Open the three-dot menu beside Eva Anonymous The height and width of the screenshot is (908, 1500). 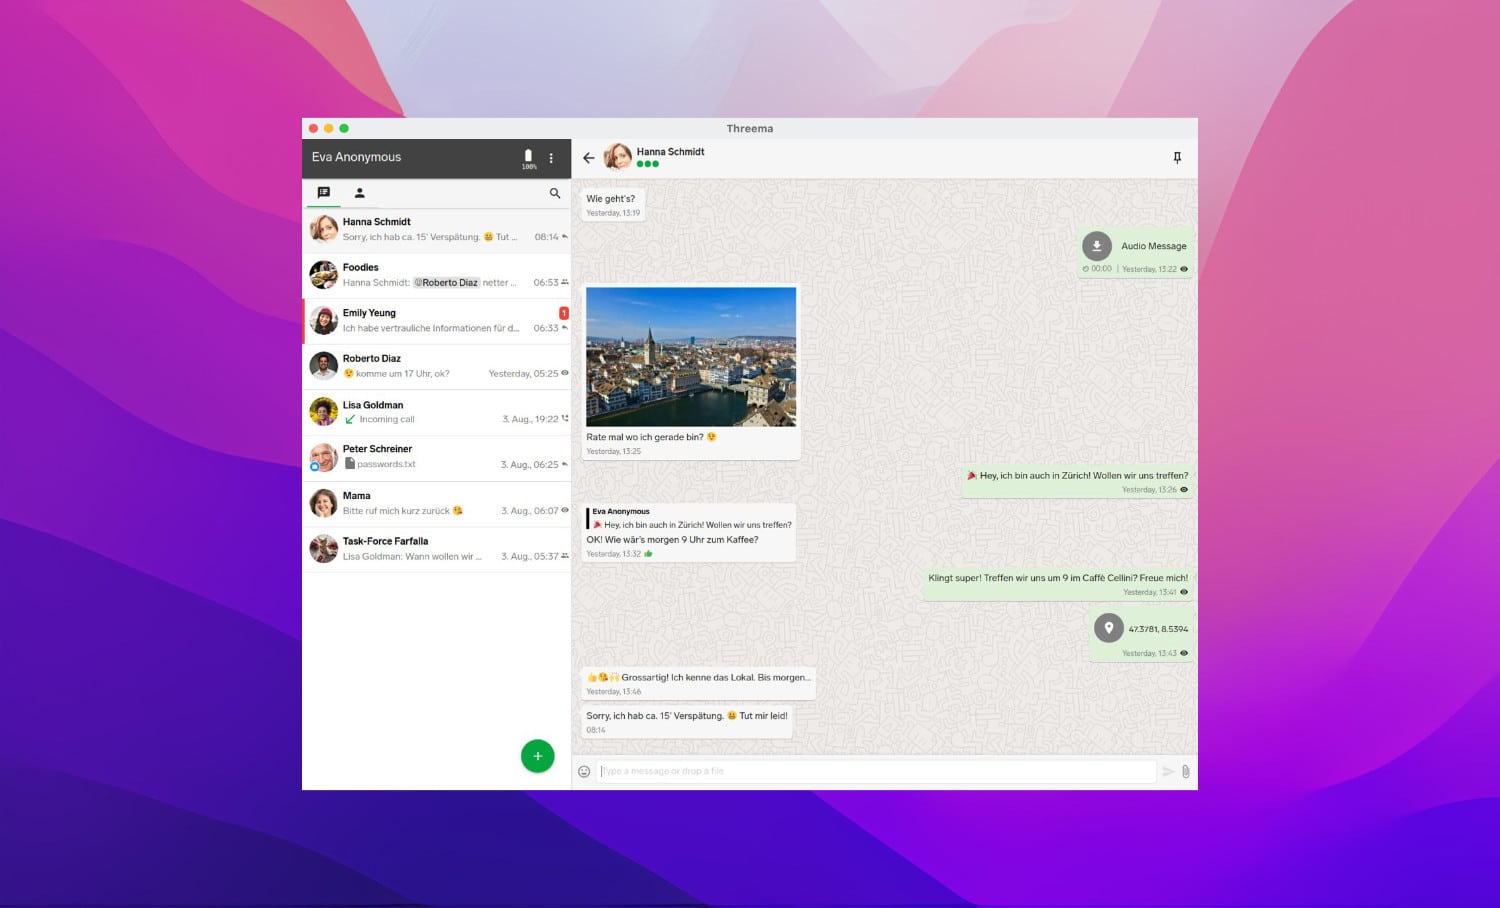(x=551, y=158)
